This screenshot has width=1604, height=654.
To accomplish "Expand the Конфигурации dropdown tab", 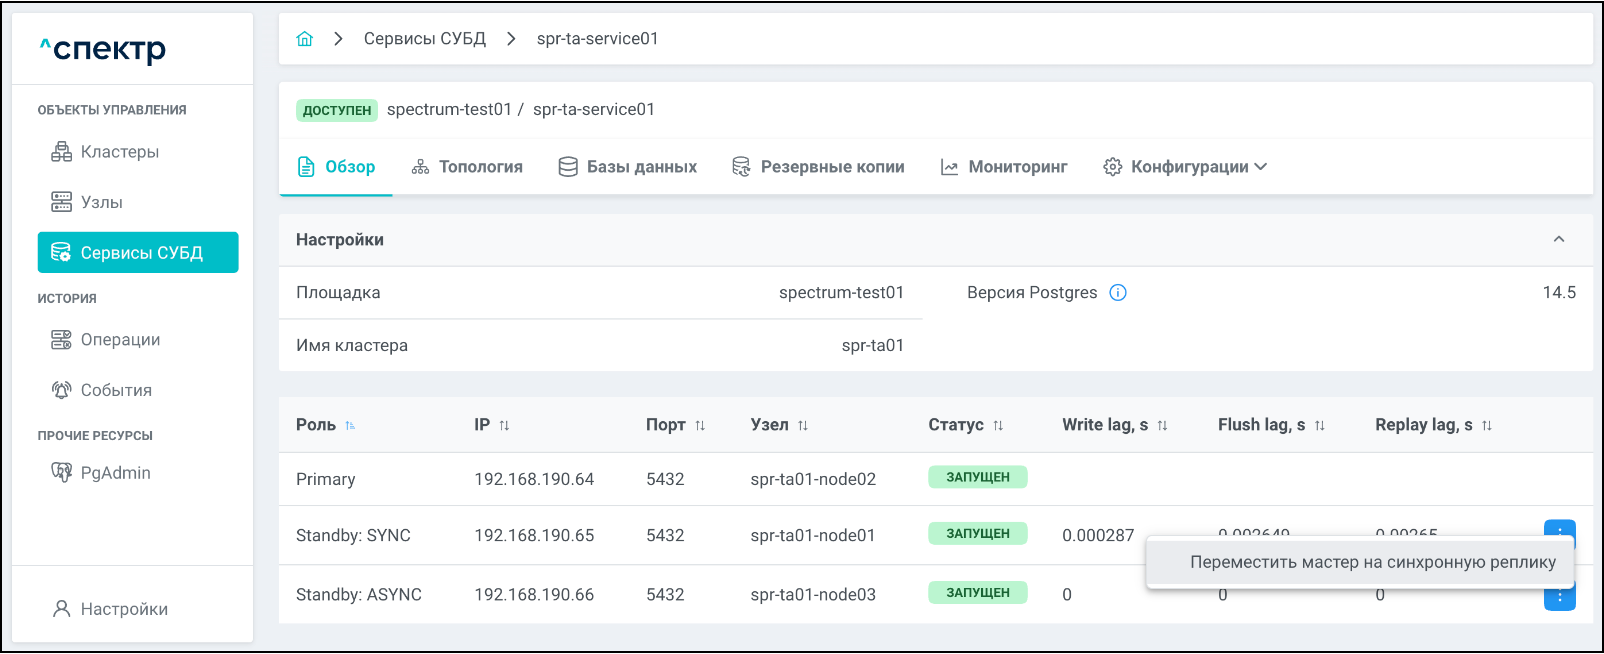I will (1185, 167).
